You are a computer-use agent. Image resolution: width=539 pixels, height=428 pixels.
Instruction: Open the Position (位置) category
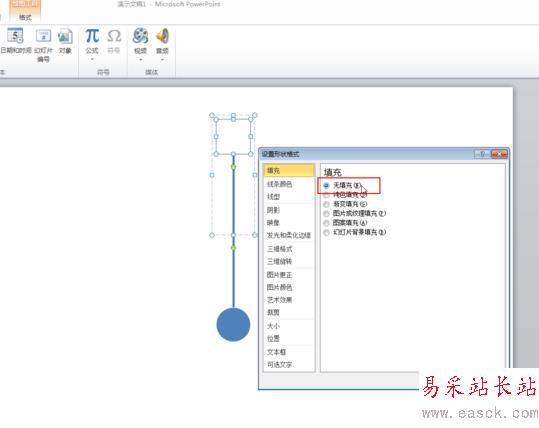click(x=289, y=339)
